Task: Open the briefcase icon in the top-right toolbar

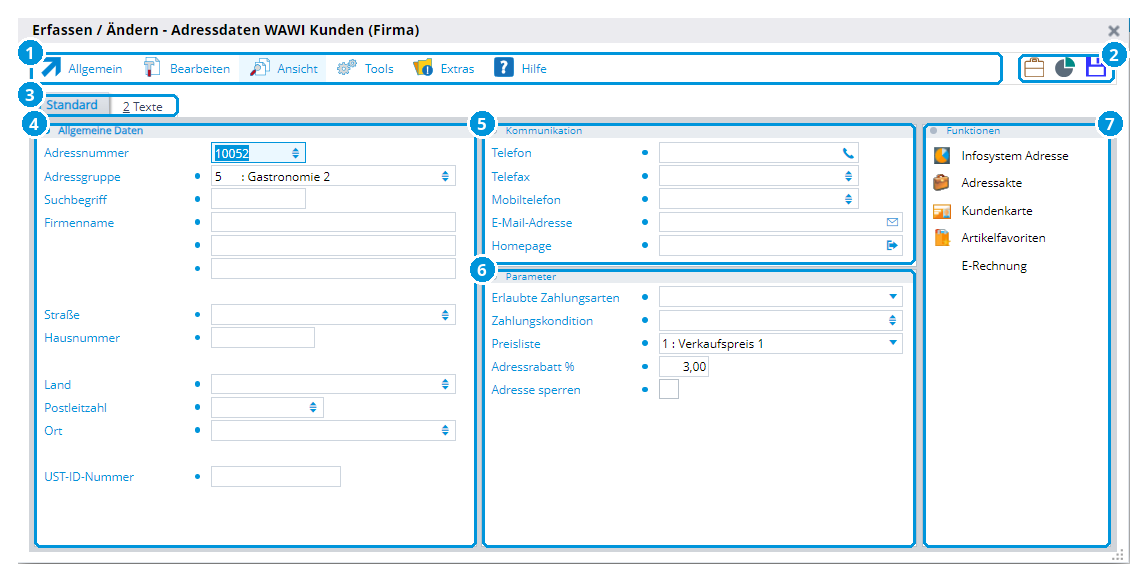Action: click(1034, 68)
